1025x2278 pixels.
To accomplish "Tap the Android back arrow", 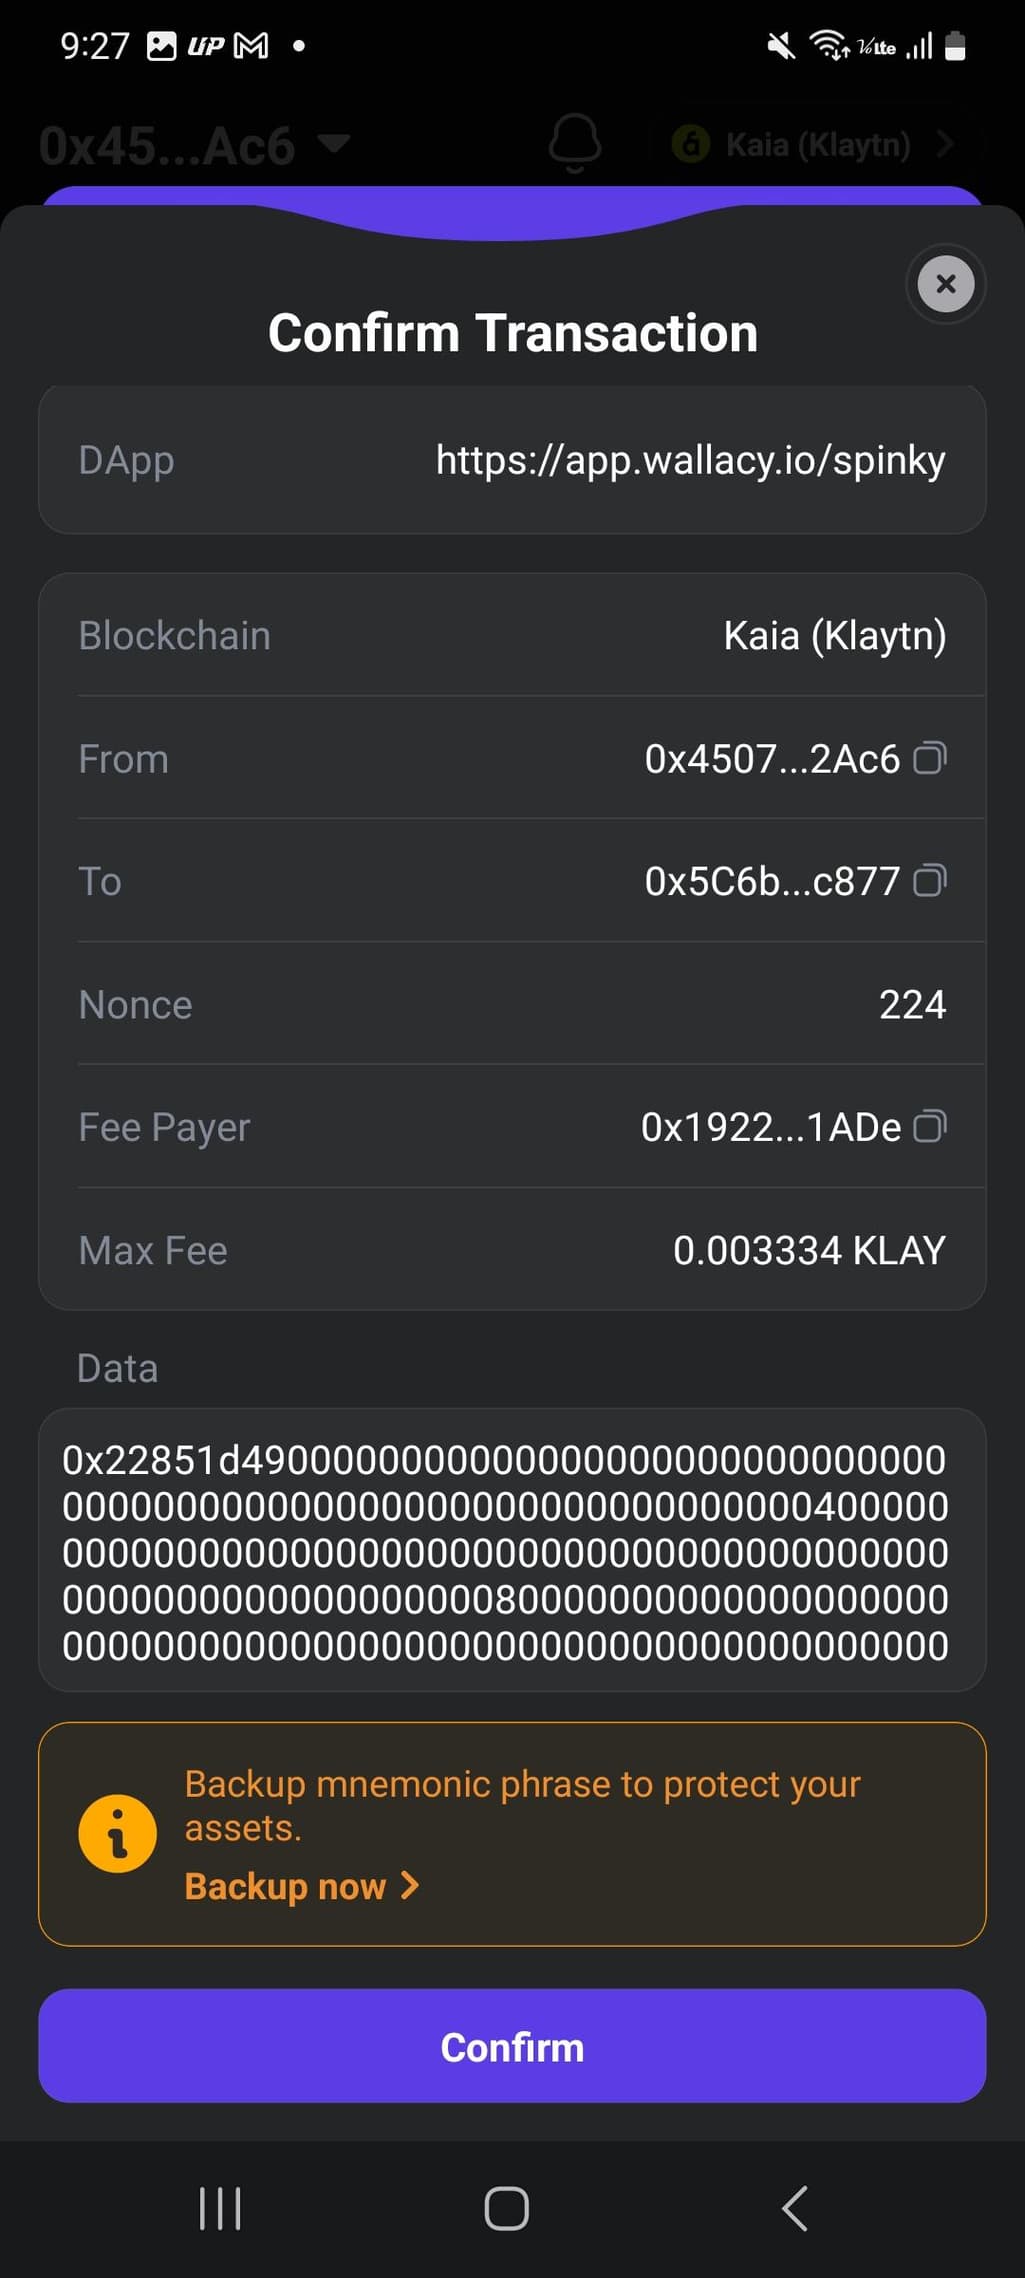I will coord(795,2208).
